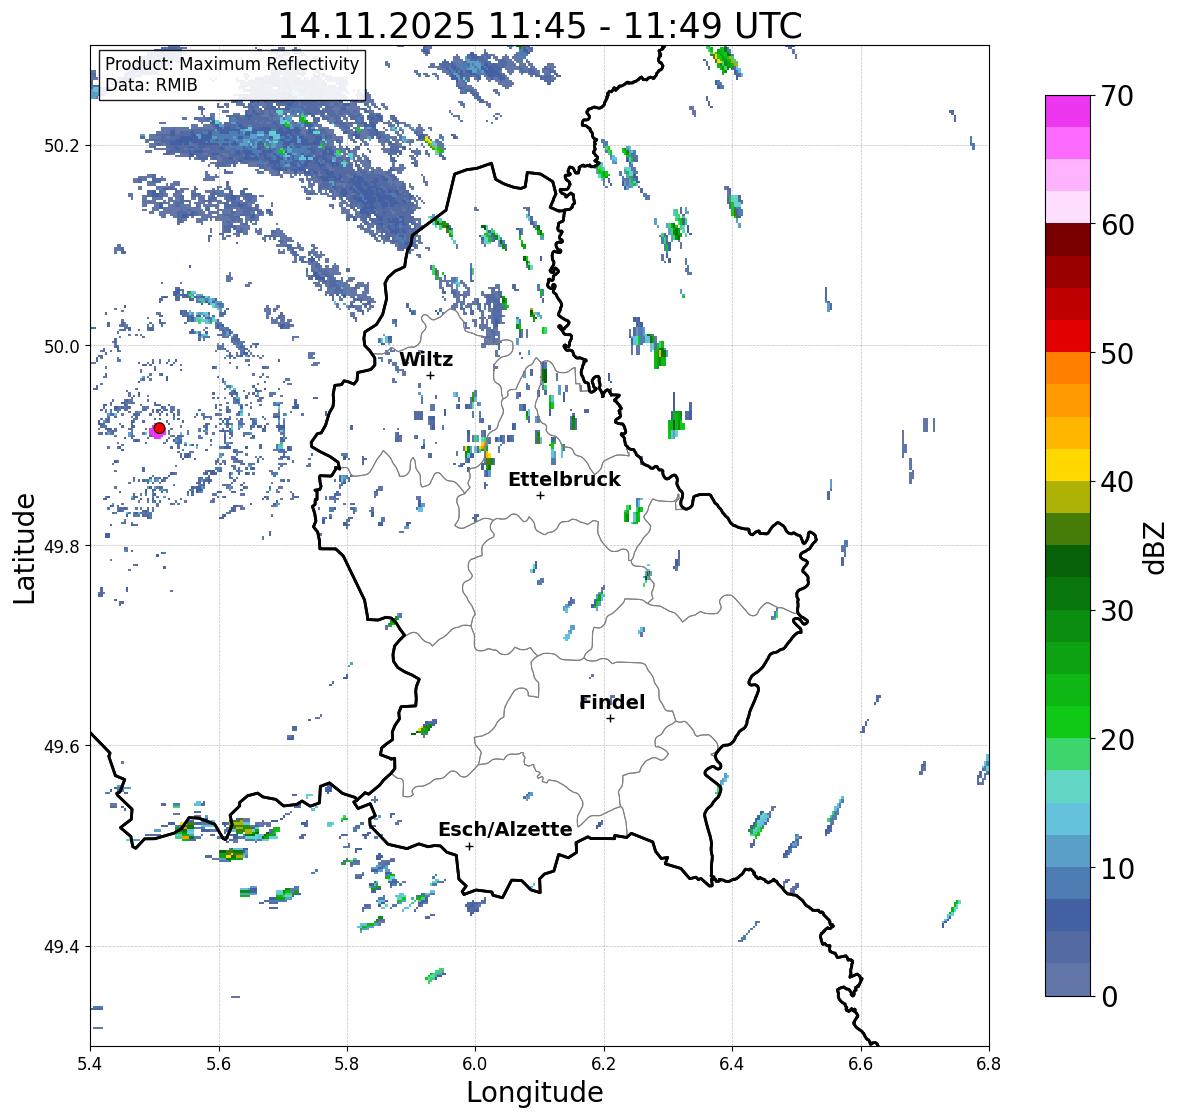Click colorbar tick label 10
The width and height of the screenshot is (1179, 1117).
1117,869
